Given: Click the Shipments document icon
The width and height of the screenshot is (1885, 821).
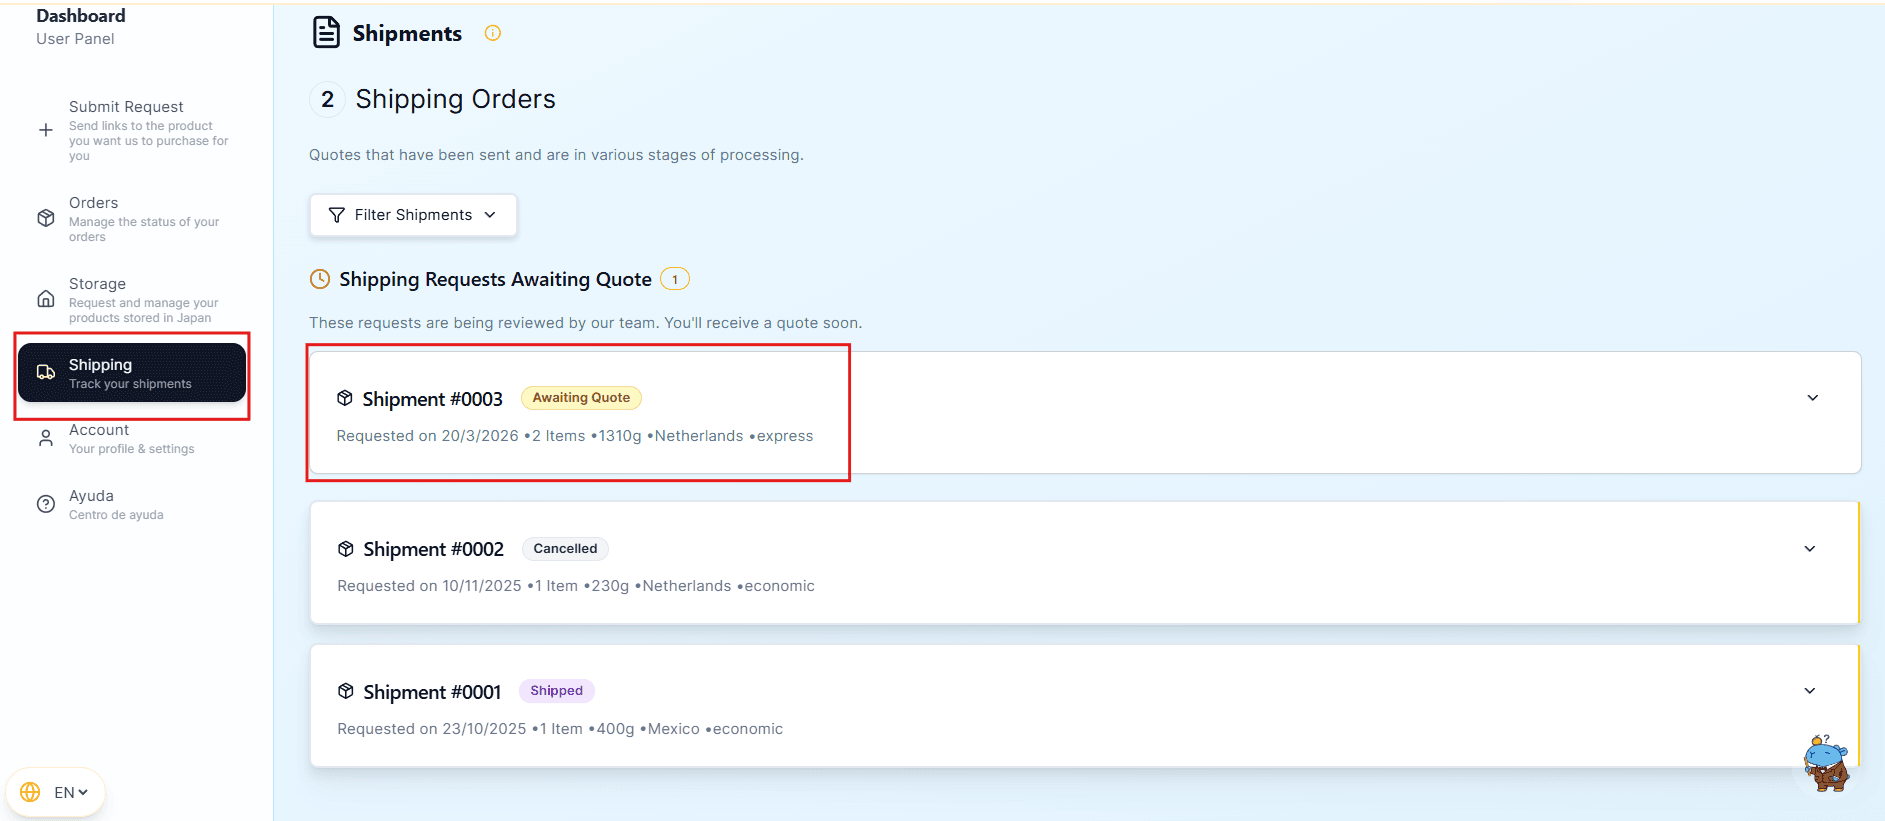Looking at the screenshot, I should click(x=326, y=33).
